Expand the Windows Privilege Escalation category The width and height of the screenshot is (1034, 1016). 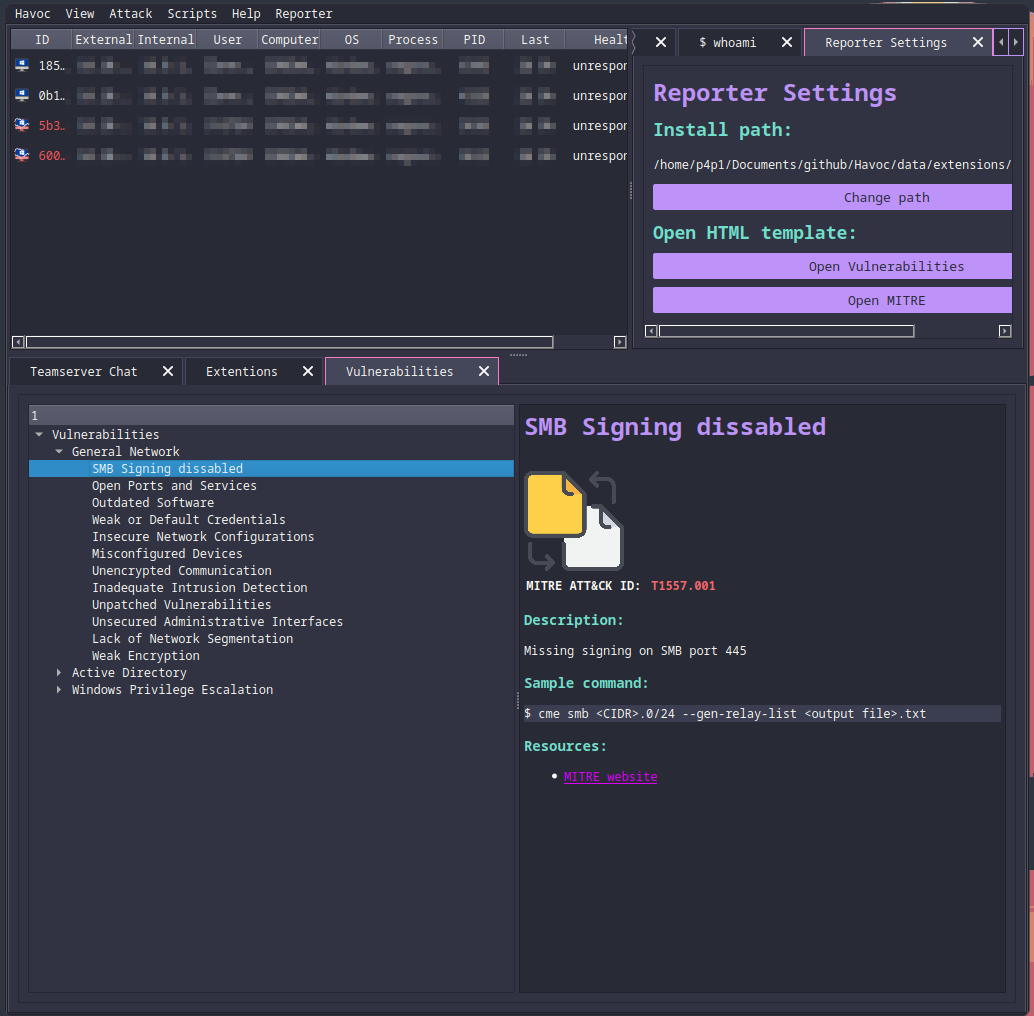pyautogui.click(x=59, y=690)
